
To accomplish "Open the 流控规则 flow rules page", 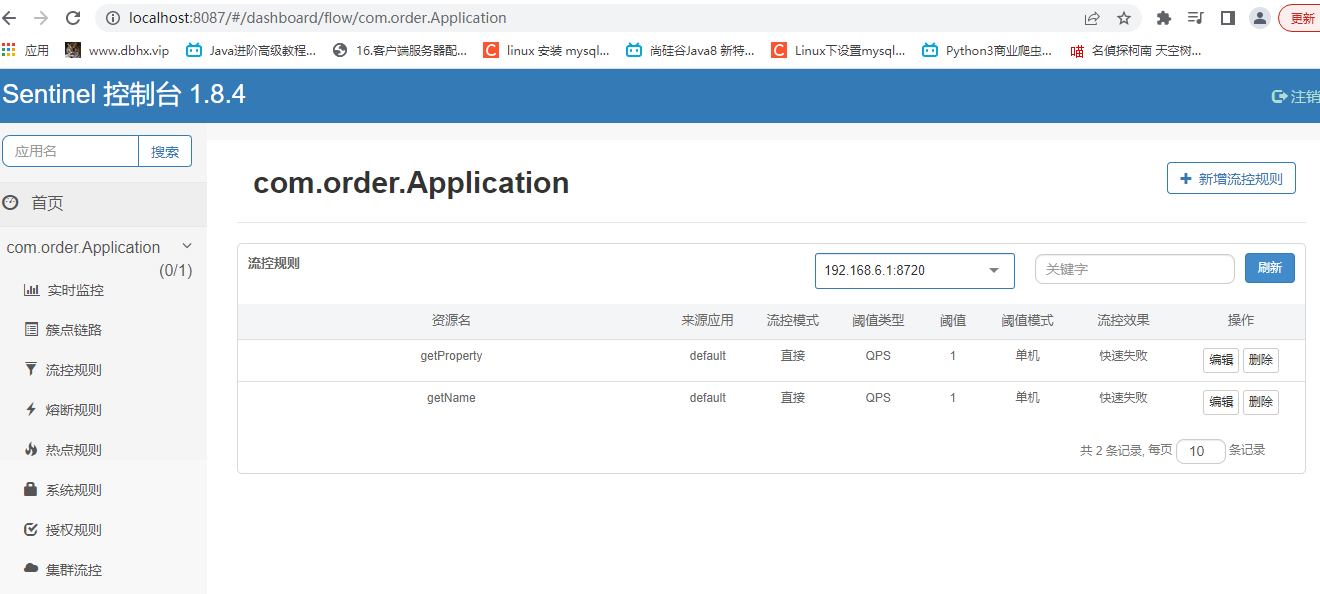I will click(x=62, y=369).
